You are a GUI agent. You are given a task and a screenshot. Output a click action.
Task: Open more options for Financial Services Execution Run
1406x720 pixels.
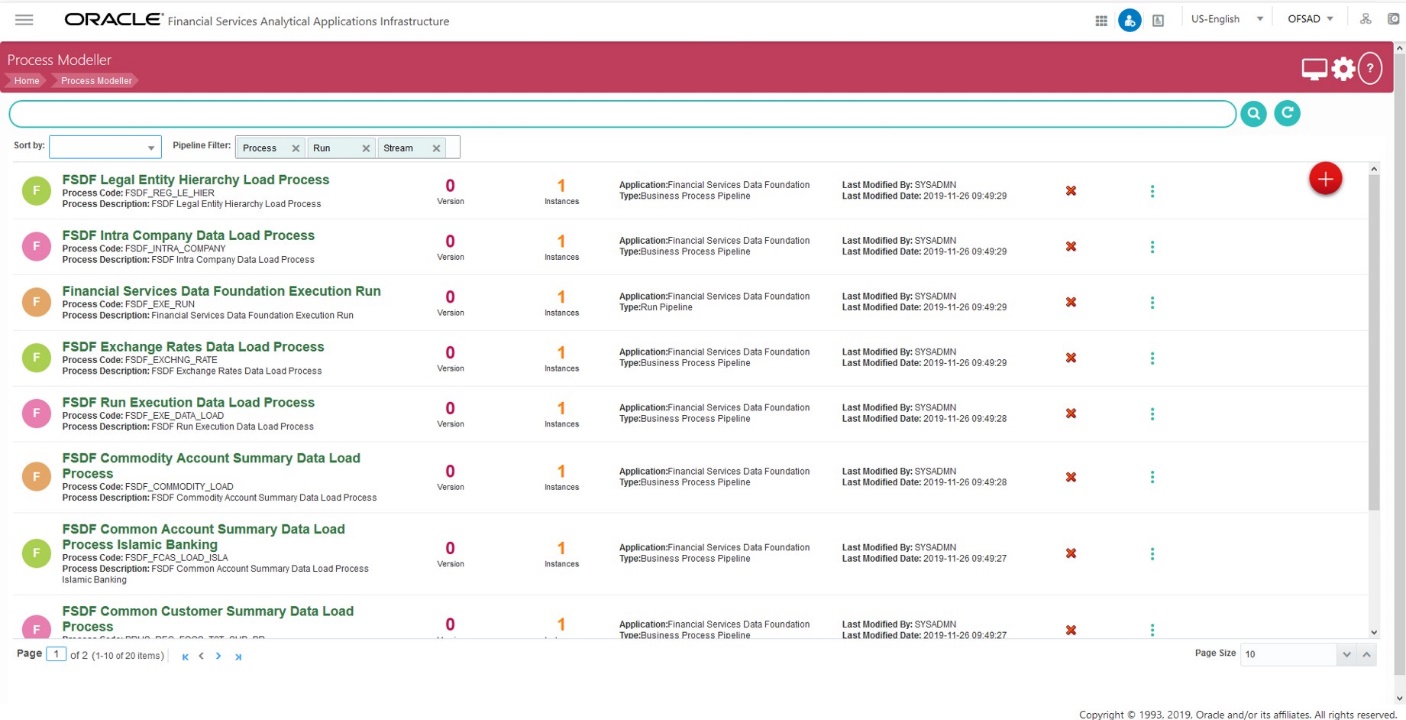(1152, 302)
